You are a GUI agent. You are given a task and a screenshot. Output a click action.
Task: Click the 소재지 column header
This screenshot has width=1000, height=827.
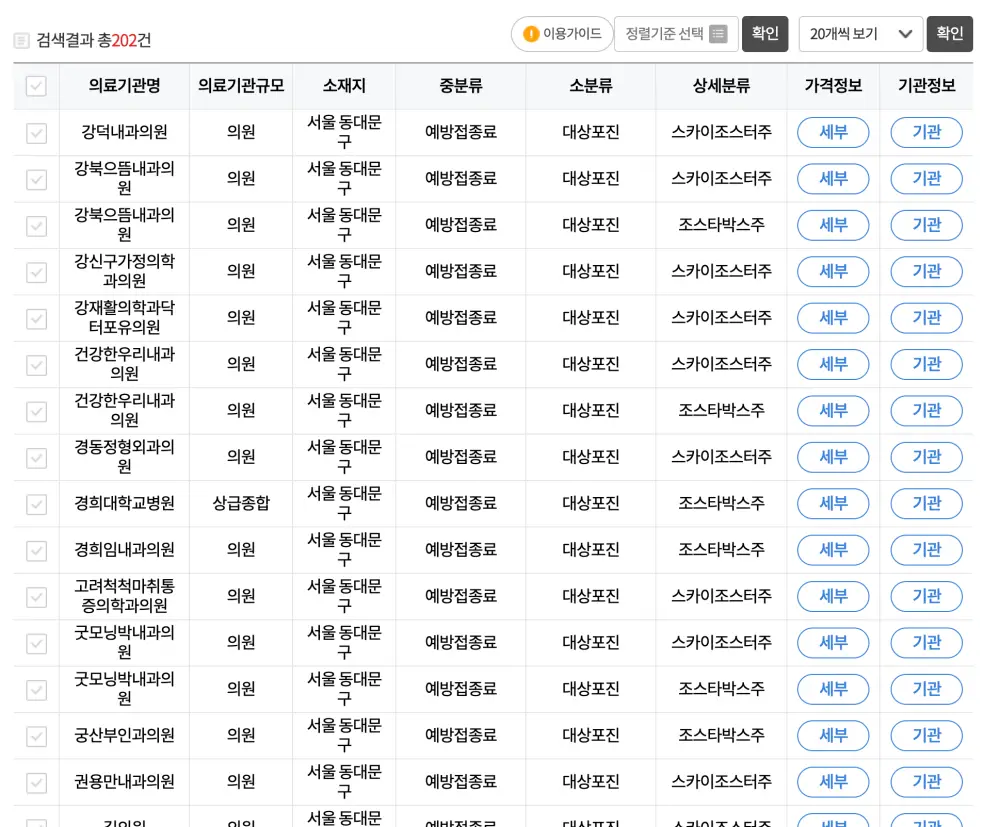[344, 85]
